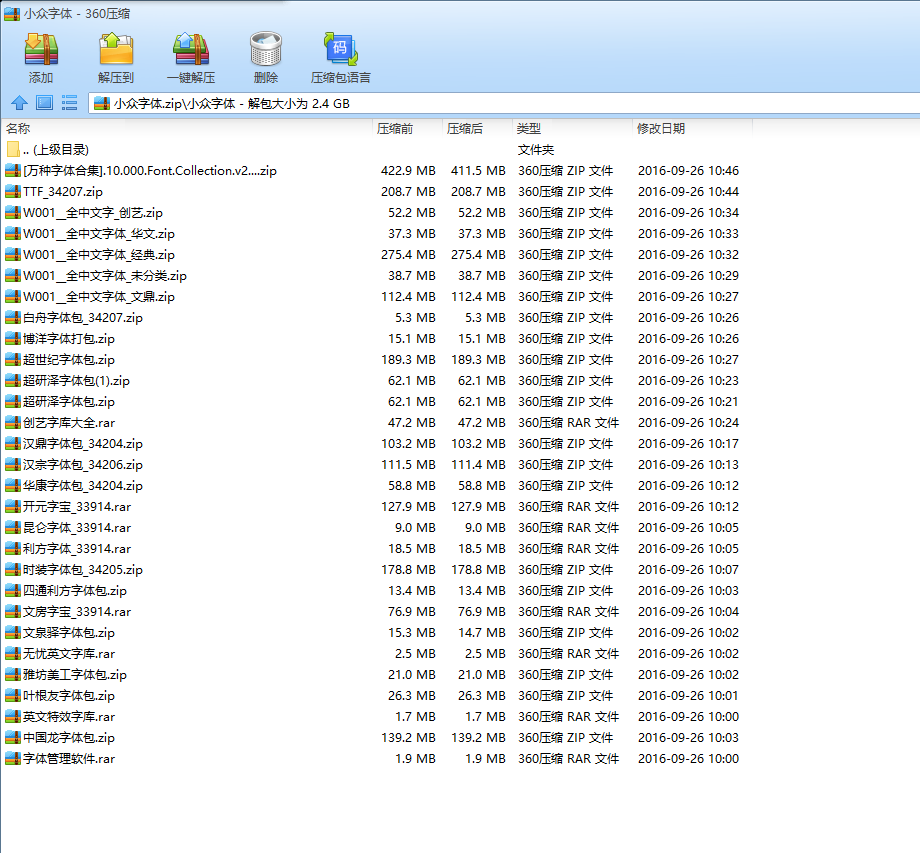The height and width of the screenshot is (853, 920).
Task: Click the 2016-09-26 10:01 date cell
Action: [688, 696]
